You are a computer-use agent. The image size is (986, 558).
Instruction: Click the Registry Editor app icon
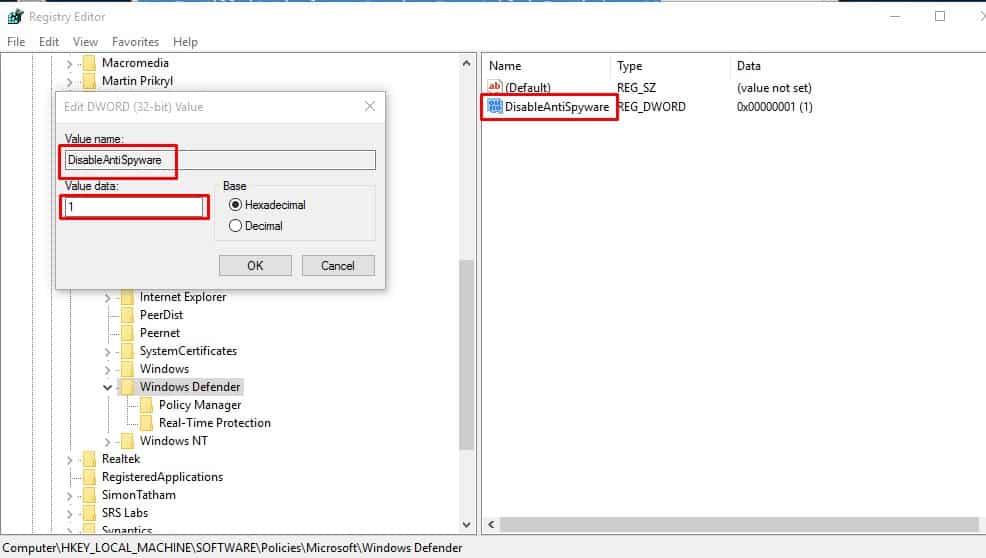pos(15,17)
